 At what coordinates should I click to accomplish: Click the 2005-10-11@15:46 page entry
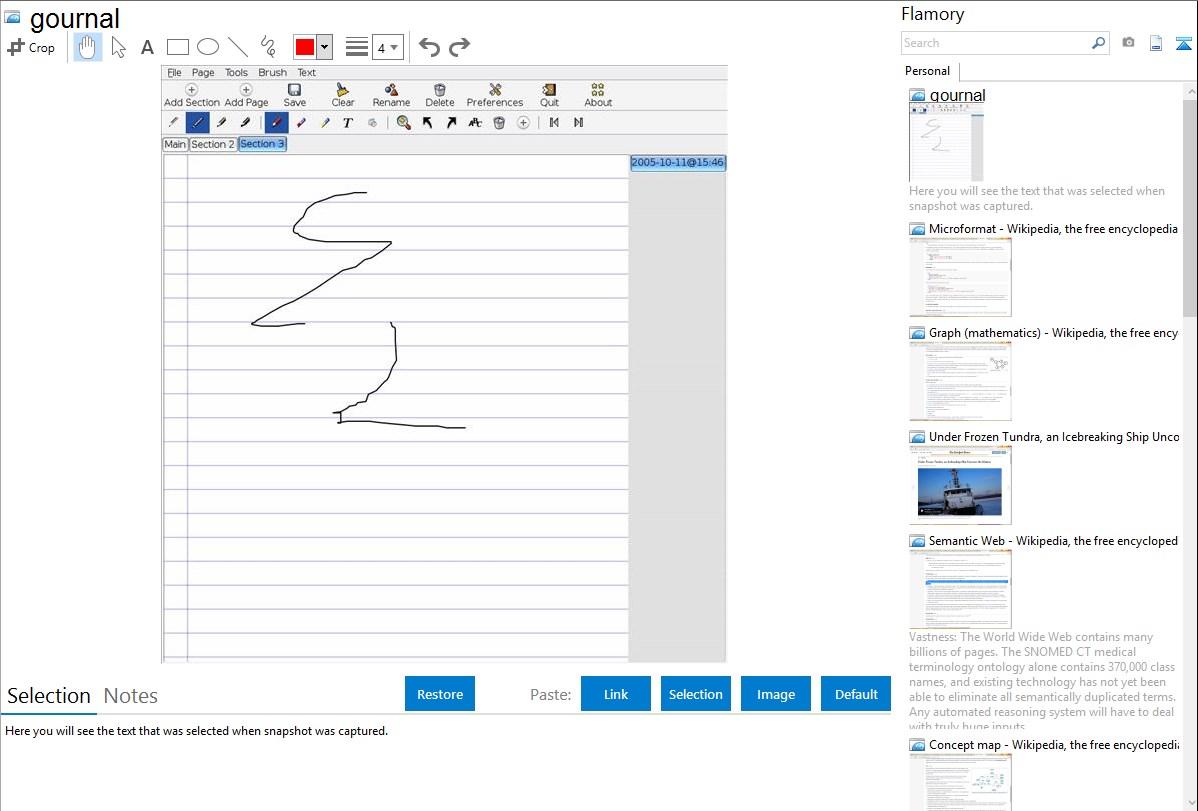click(678, 163)
